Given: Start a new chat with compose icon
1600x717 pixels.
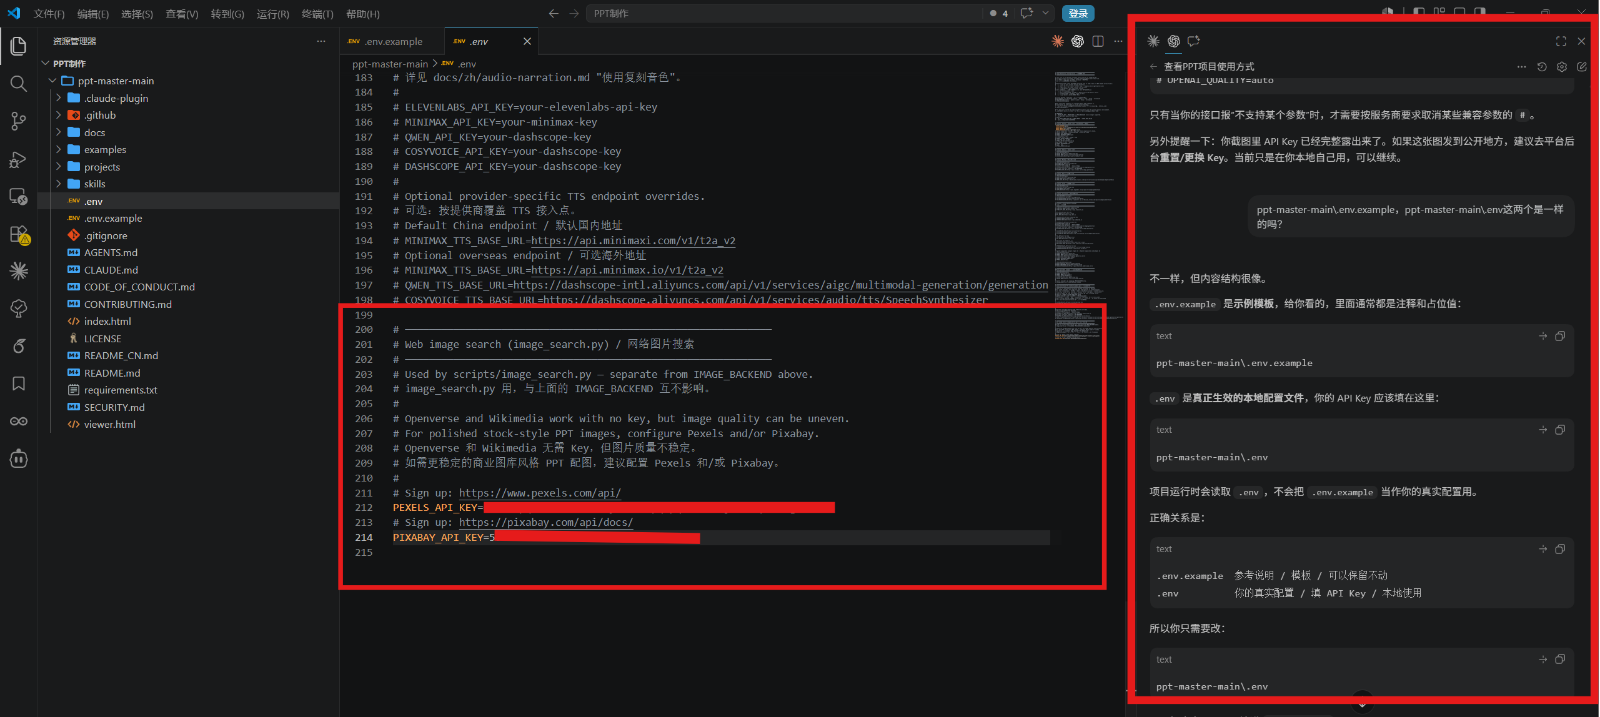Looking at the screenshot, I should pyautogui.click(x=1582, y=67).
